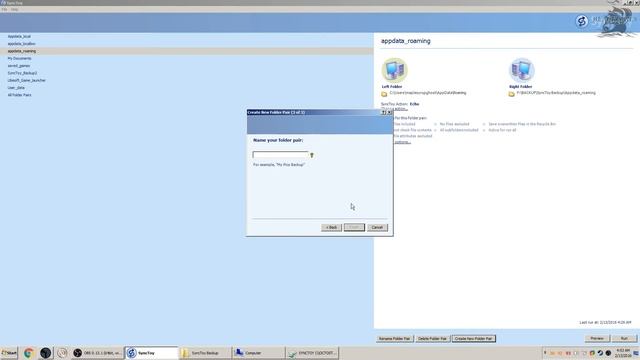This screenshot has width=640, height=360.
Task: Click the Cancel button in the dialog
Action: click(377, 227)
